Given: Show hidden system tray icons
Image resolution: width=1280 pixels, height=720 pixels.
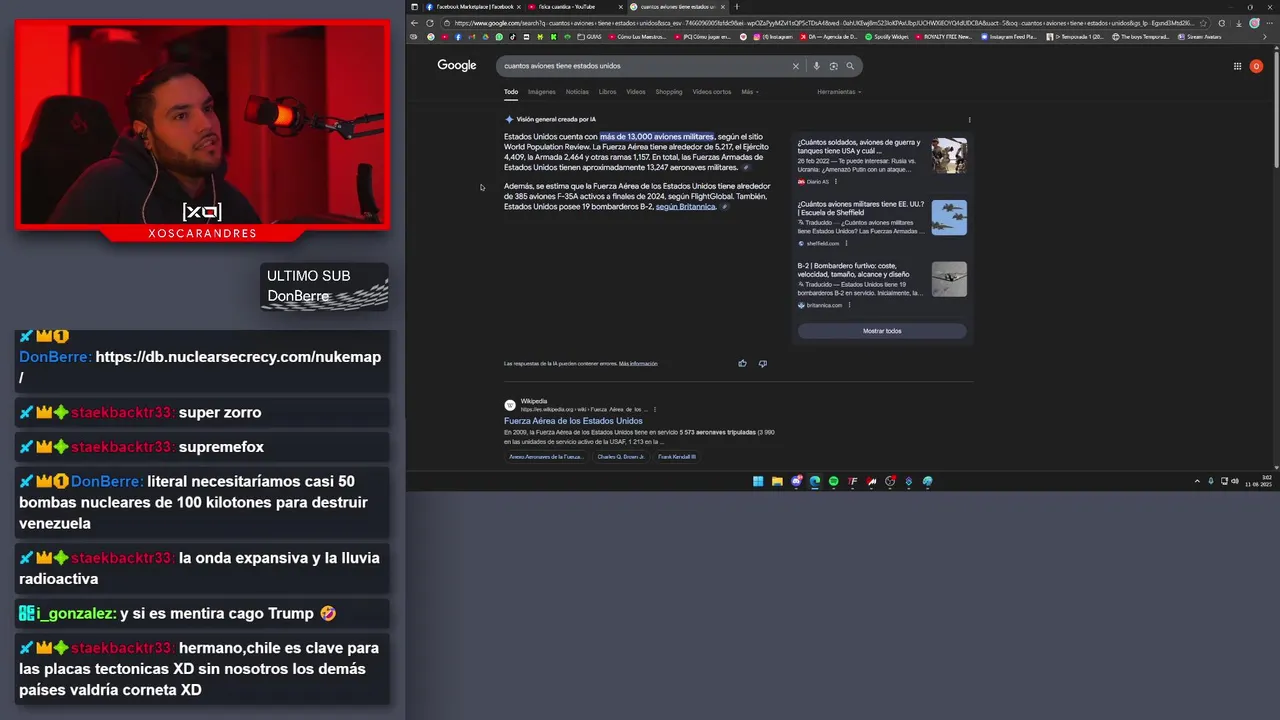Looking at the screenshot, I should (1197, 482).
